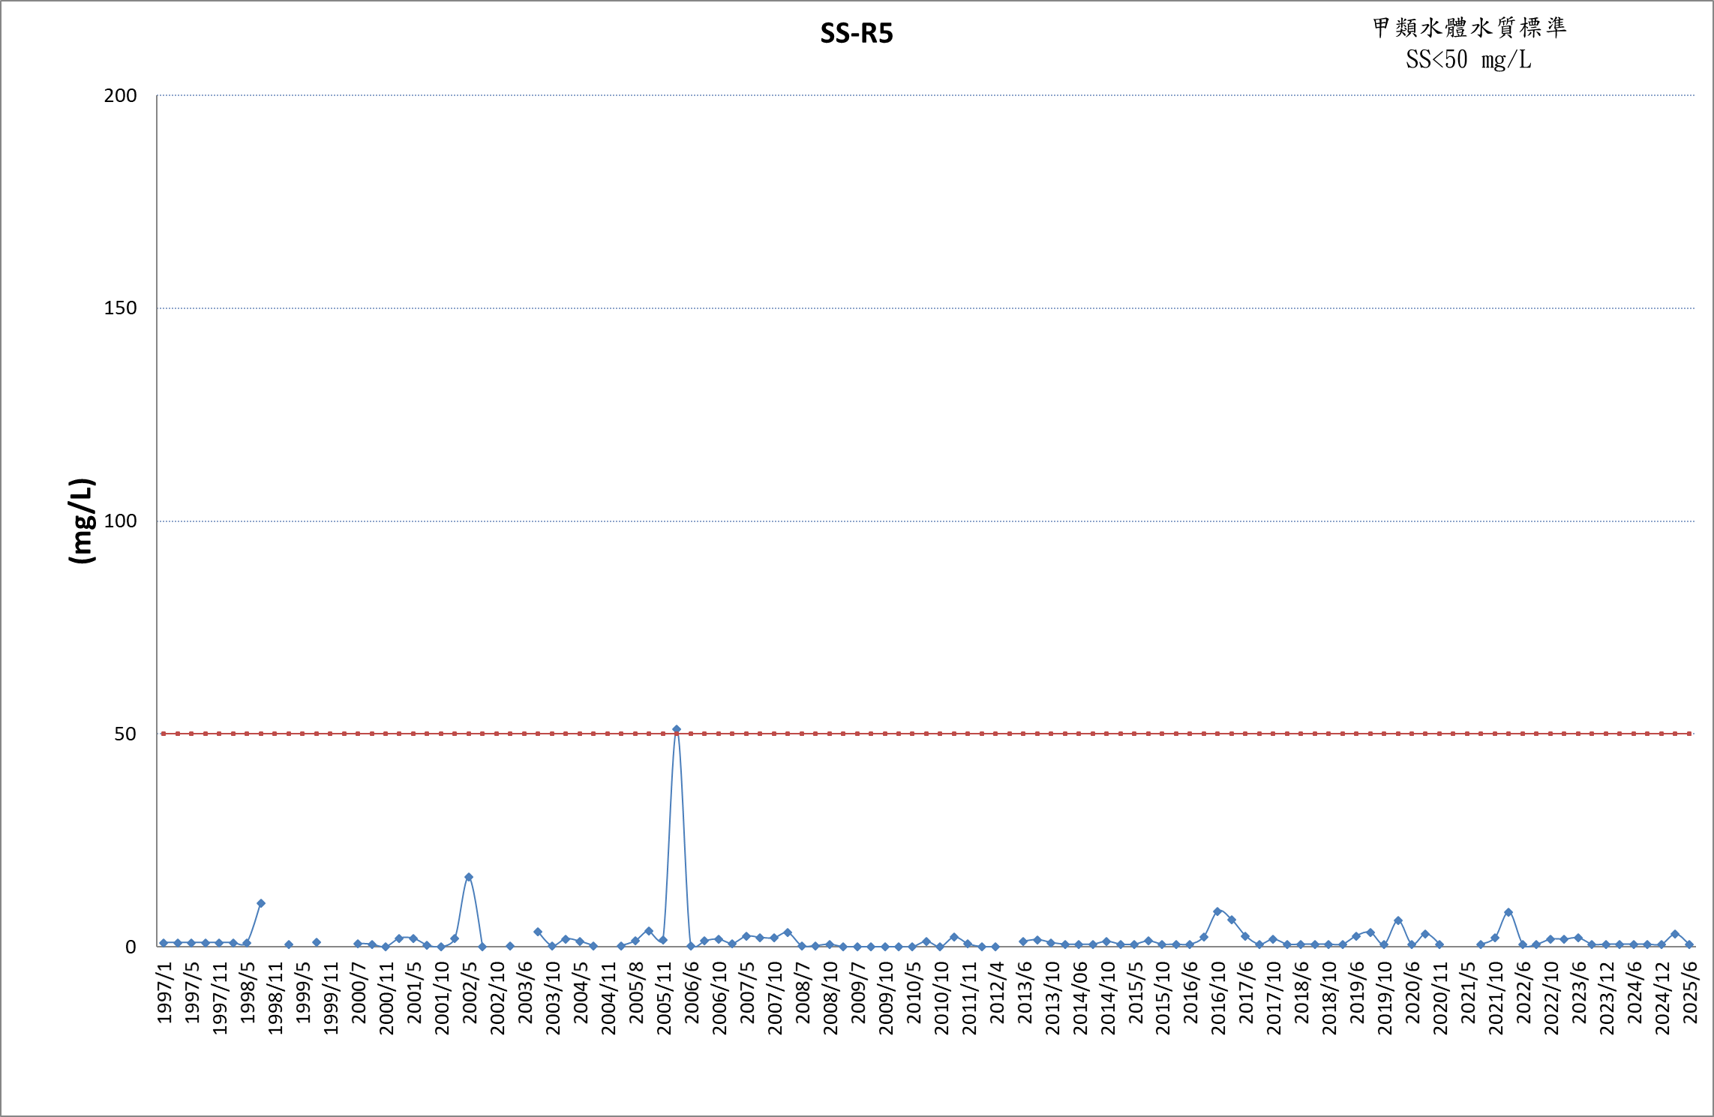Image resolution: width=1714 pixels, height=1117 pixels.
Task: Click the y-axis value 50
Action: pyautogui.click(x=126, y=734)
